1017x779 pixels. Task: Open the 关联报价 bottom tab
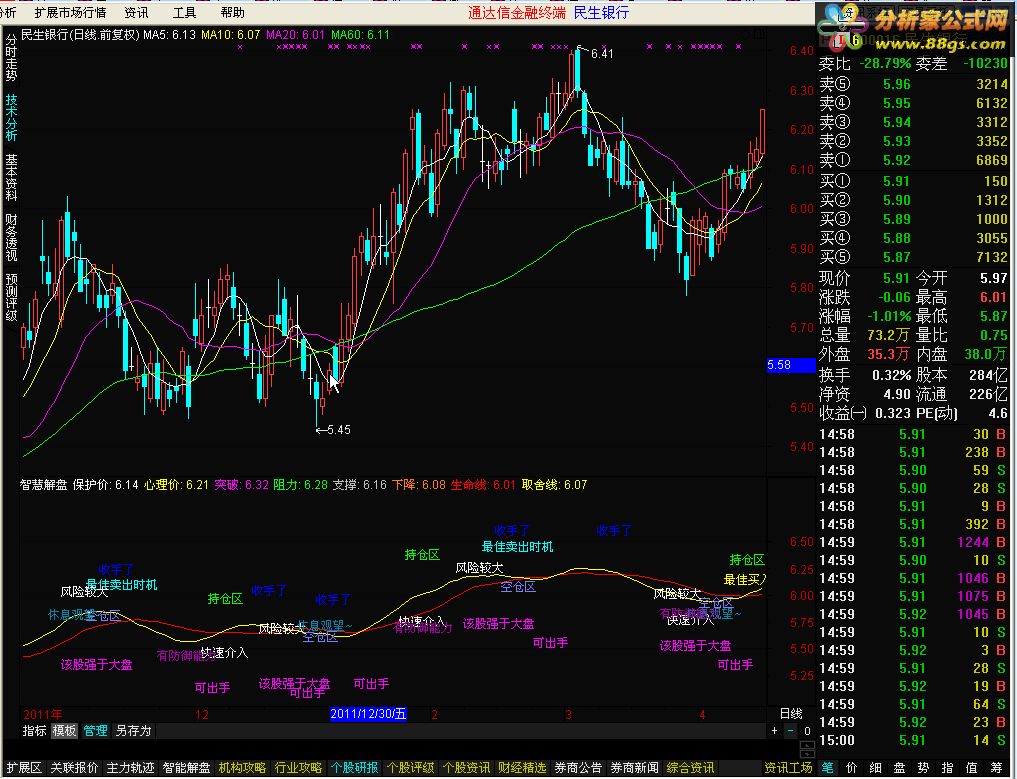(x=74, y=768)
